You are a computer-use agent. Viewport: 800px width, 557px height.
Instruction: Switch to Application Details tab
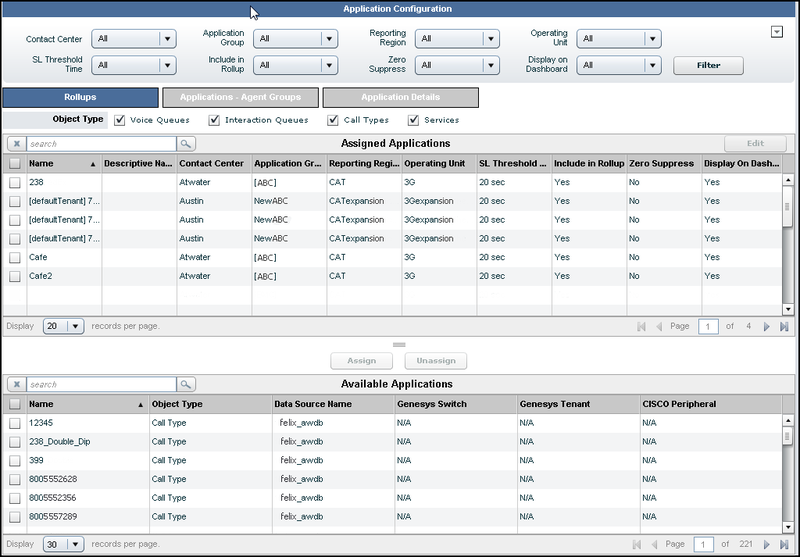coord(401,97)
